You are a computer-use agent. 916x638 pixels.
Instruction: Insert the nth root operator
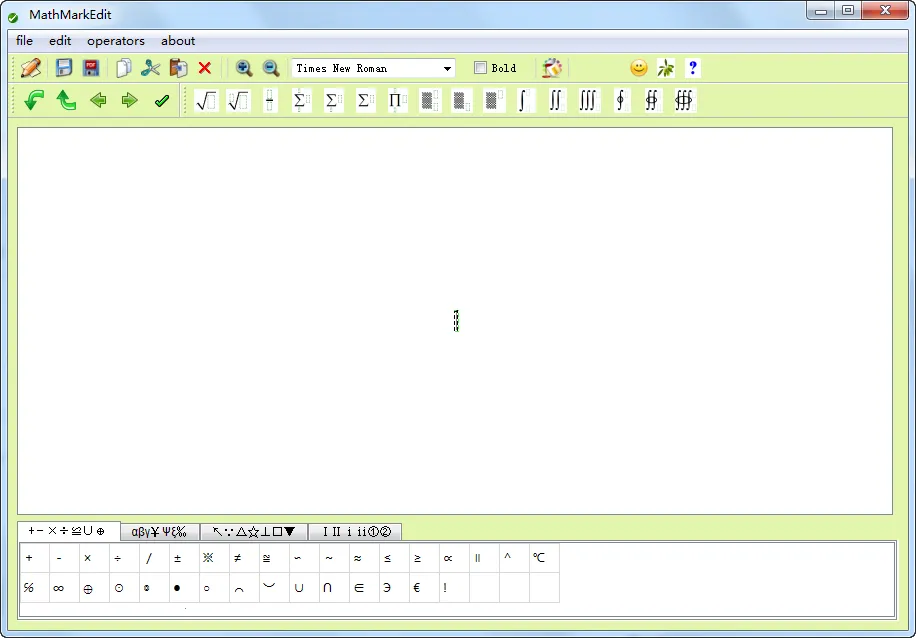[236, 100]
